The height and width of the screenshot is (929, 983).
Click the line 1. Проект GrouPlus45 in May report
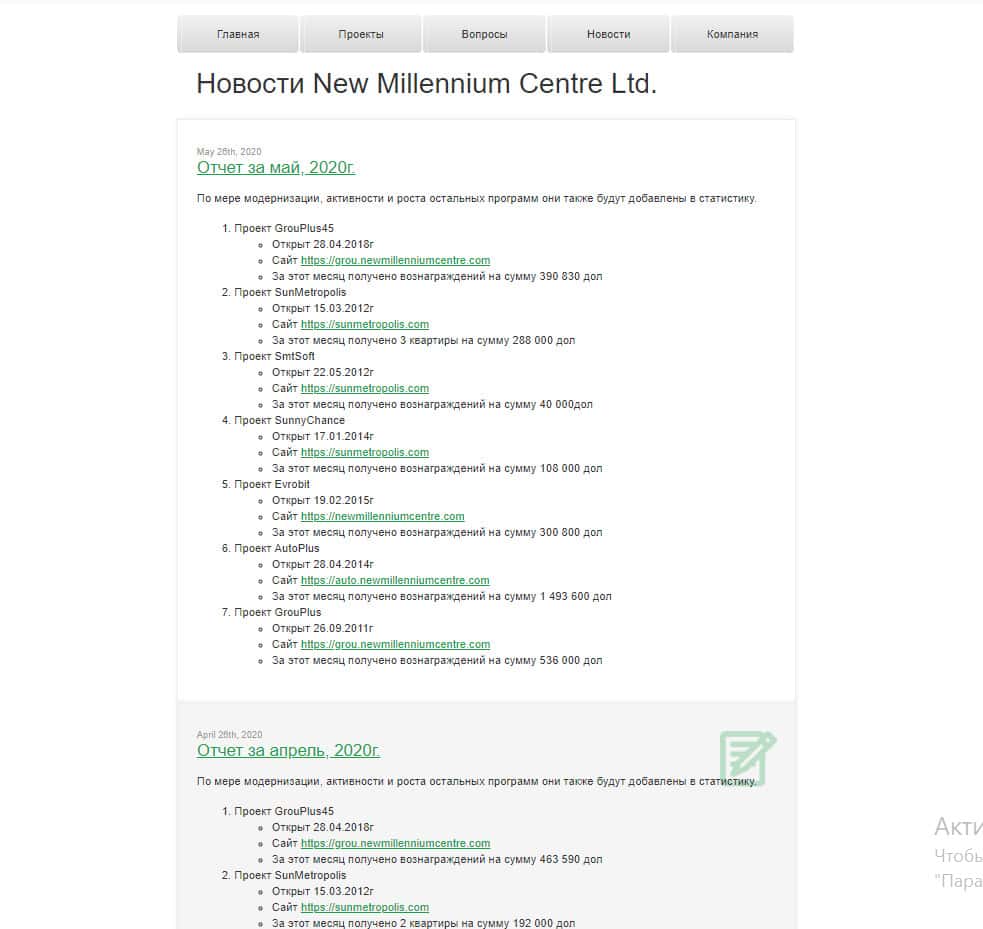[278, 228]
